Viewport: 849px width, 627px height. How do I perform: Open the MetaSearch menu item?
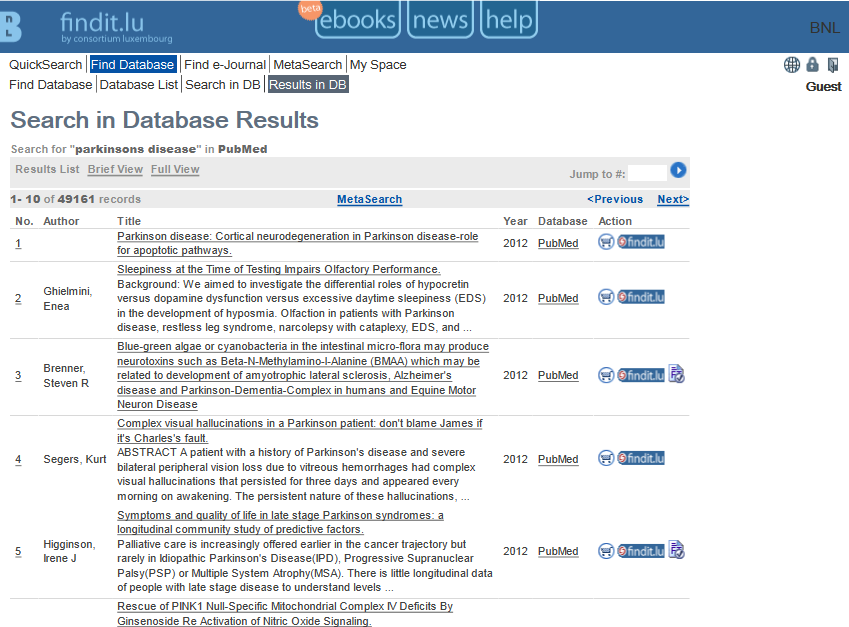308,64
